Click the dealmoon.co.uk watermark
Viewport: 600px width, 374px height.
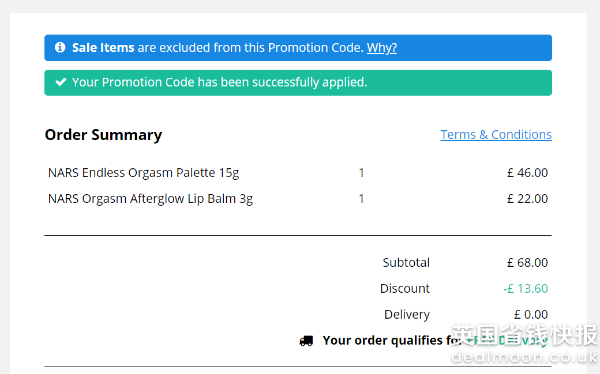pos(524,357)
